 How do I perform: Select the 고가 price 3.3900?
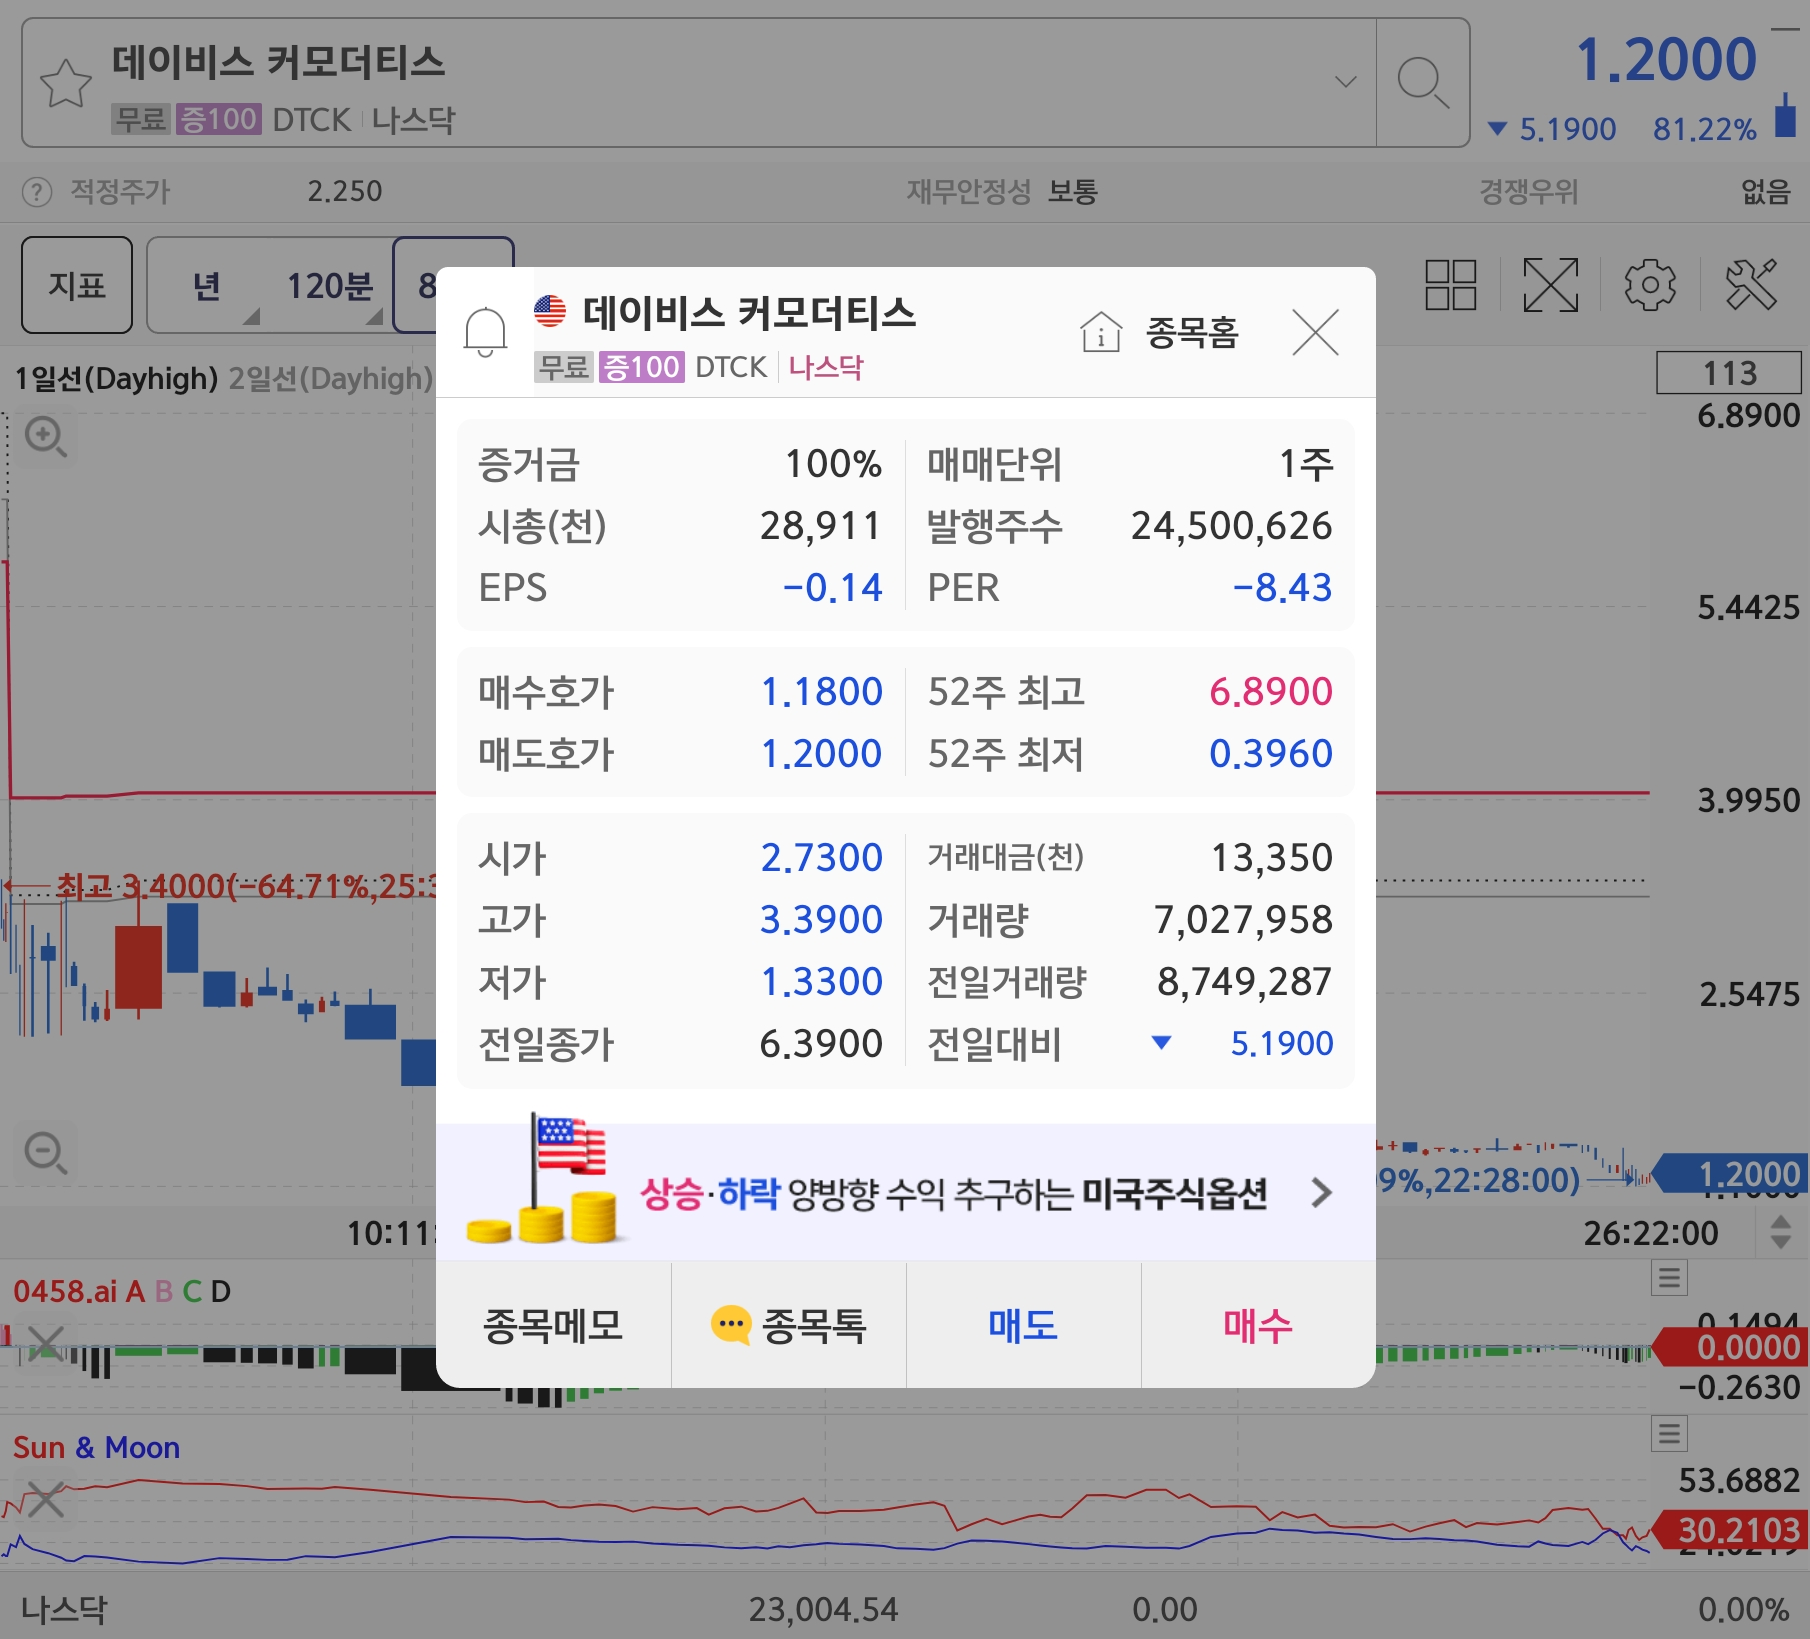coord(822,919)
